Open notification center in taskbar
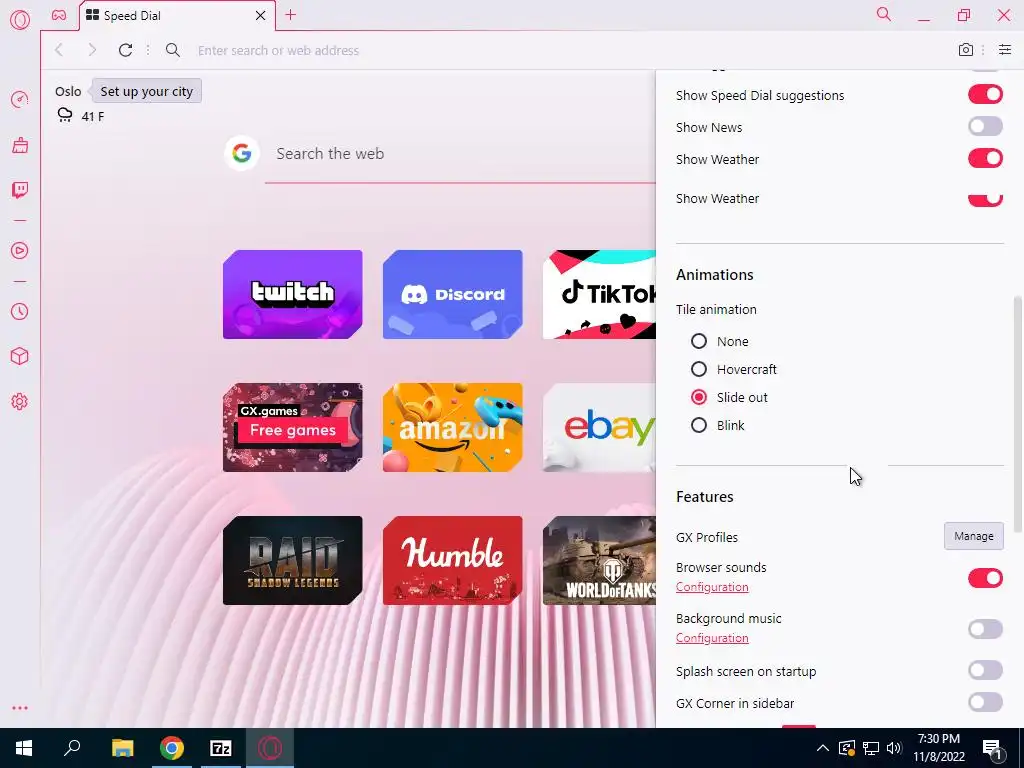The image size is (1024, 768). pos(993,749)
